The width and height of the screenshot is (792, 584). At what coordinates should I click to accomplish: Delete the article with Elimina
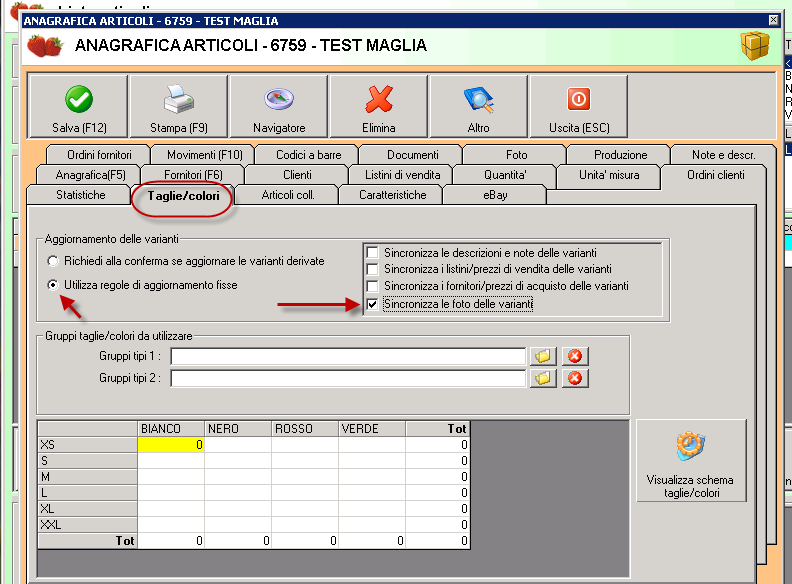click(x=378, y=106)
